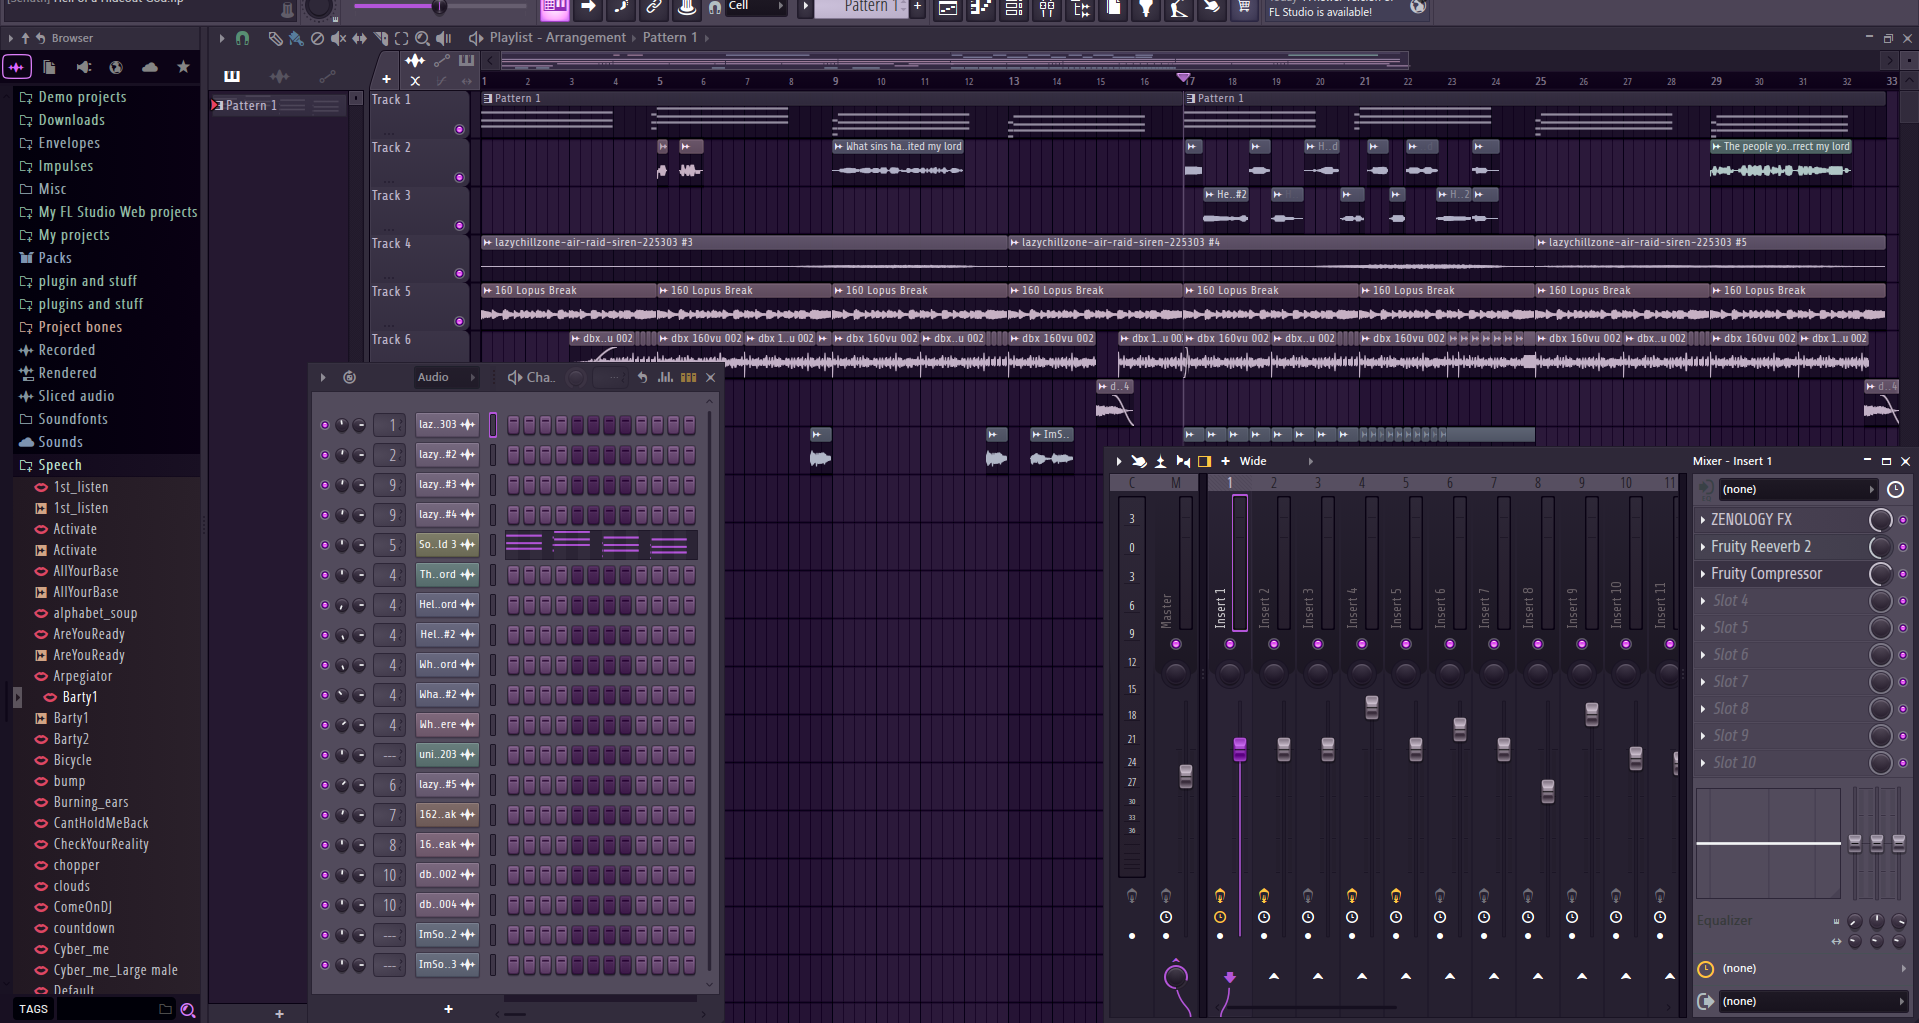Click the browser search magnifier icon near TAGS
This screenshot has height=1023, width=1919.
(x=187, y=1010)
